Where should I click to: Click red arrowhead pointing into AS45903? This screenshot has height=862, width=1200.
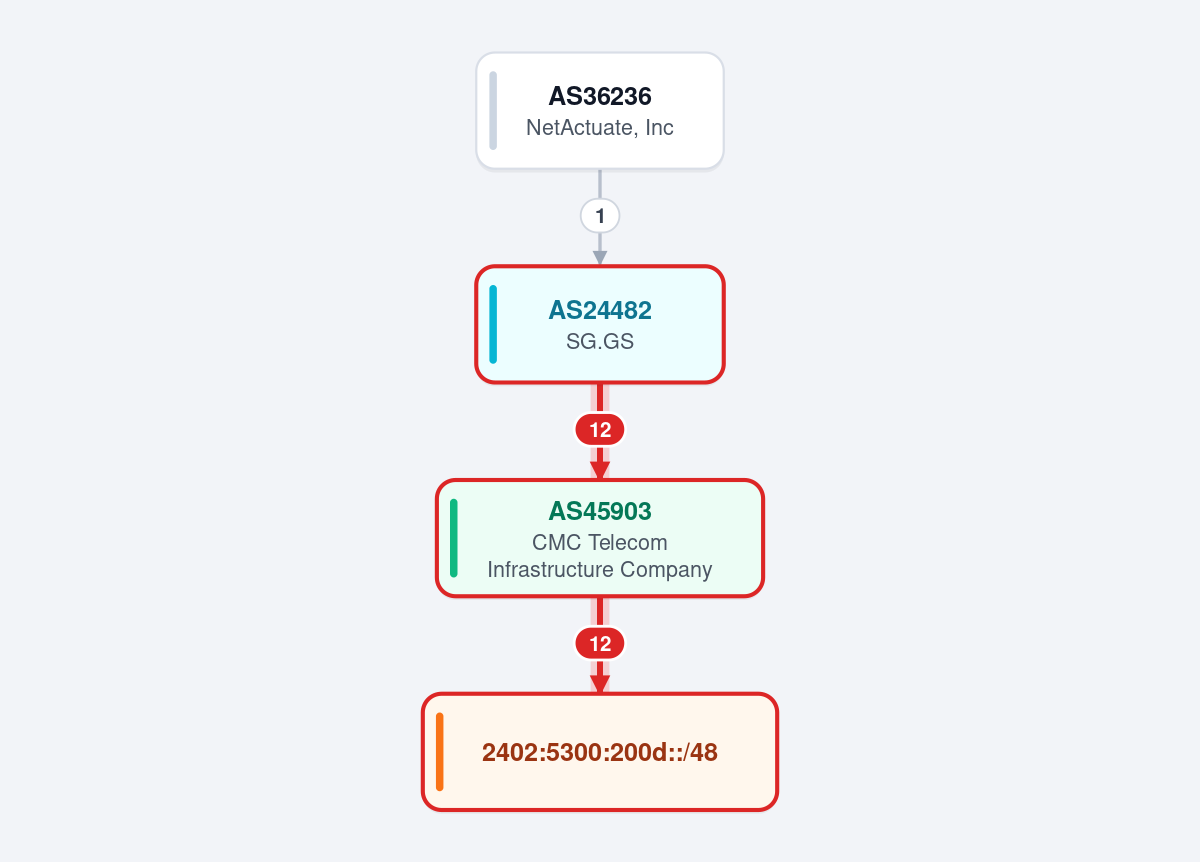pyautogui.click(x=600, y=470)
